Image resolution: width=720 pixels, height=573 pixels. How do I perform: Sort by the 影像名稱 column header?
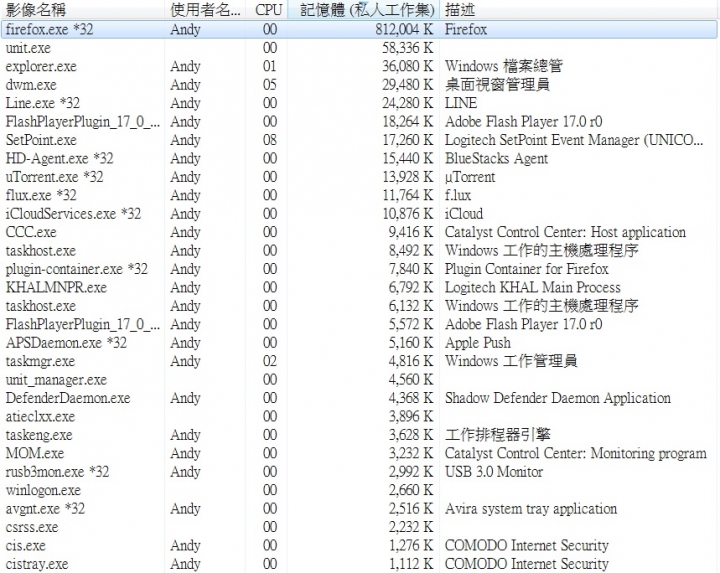tap(82, 10)
